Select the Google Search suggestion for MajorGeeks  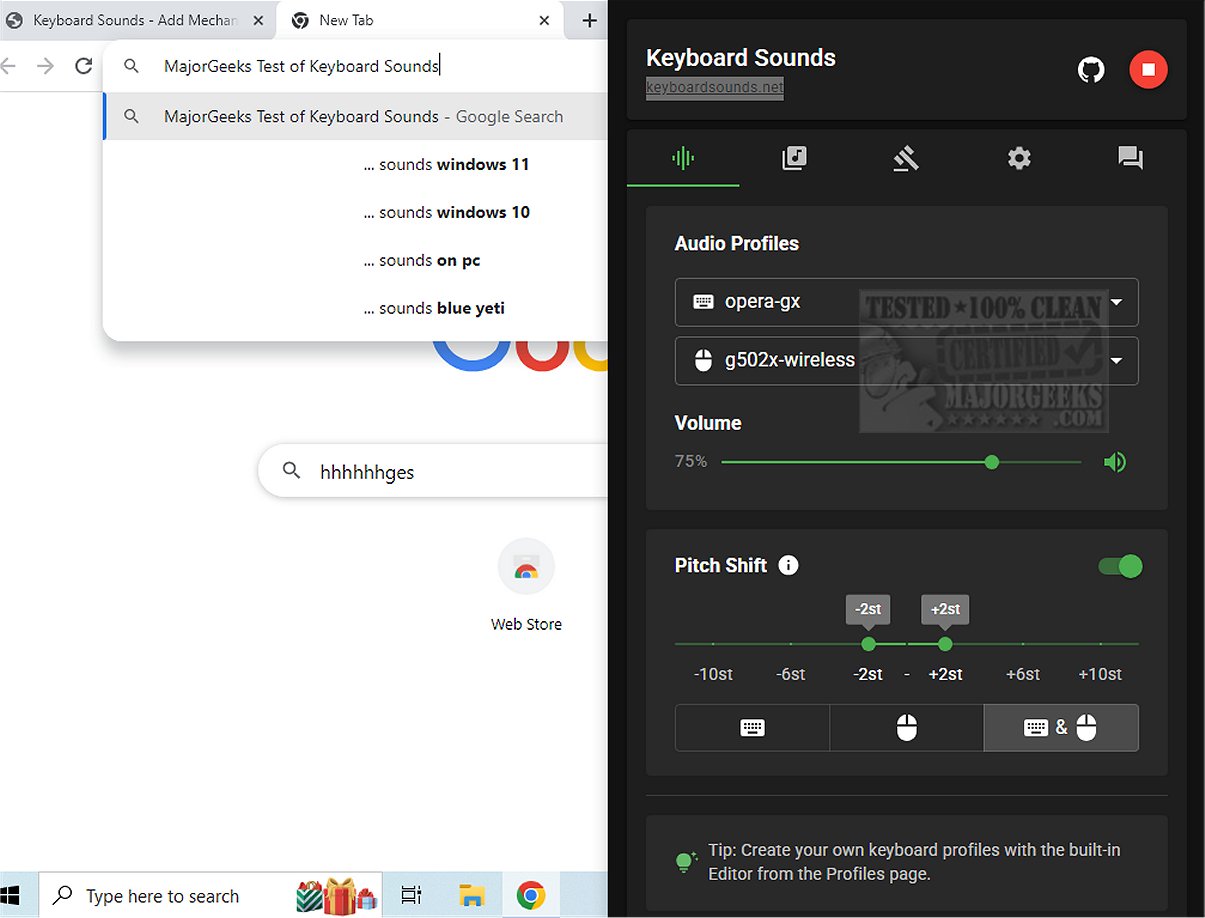coord(356,117)
